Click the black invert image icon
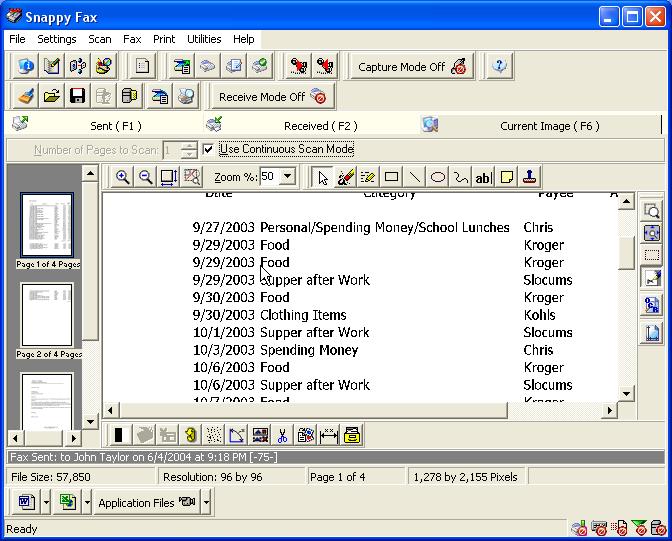Screen dimensions: 672x541 coord(119,436)
